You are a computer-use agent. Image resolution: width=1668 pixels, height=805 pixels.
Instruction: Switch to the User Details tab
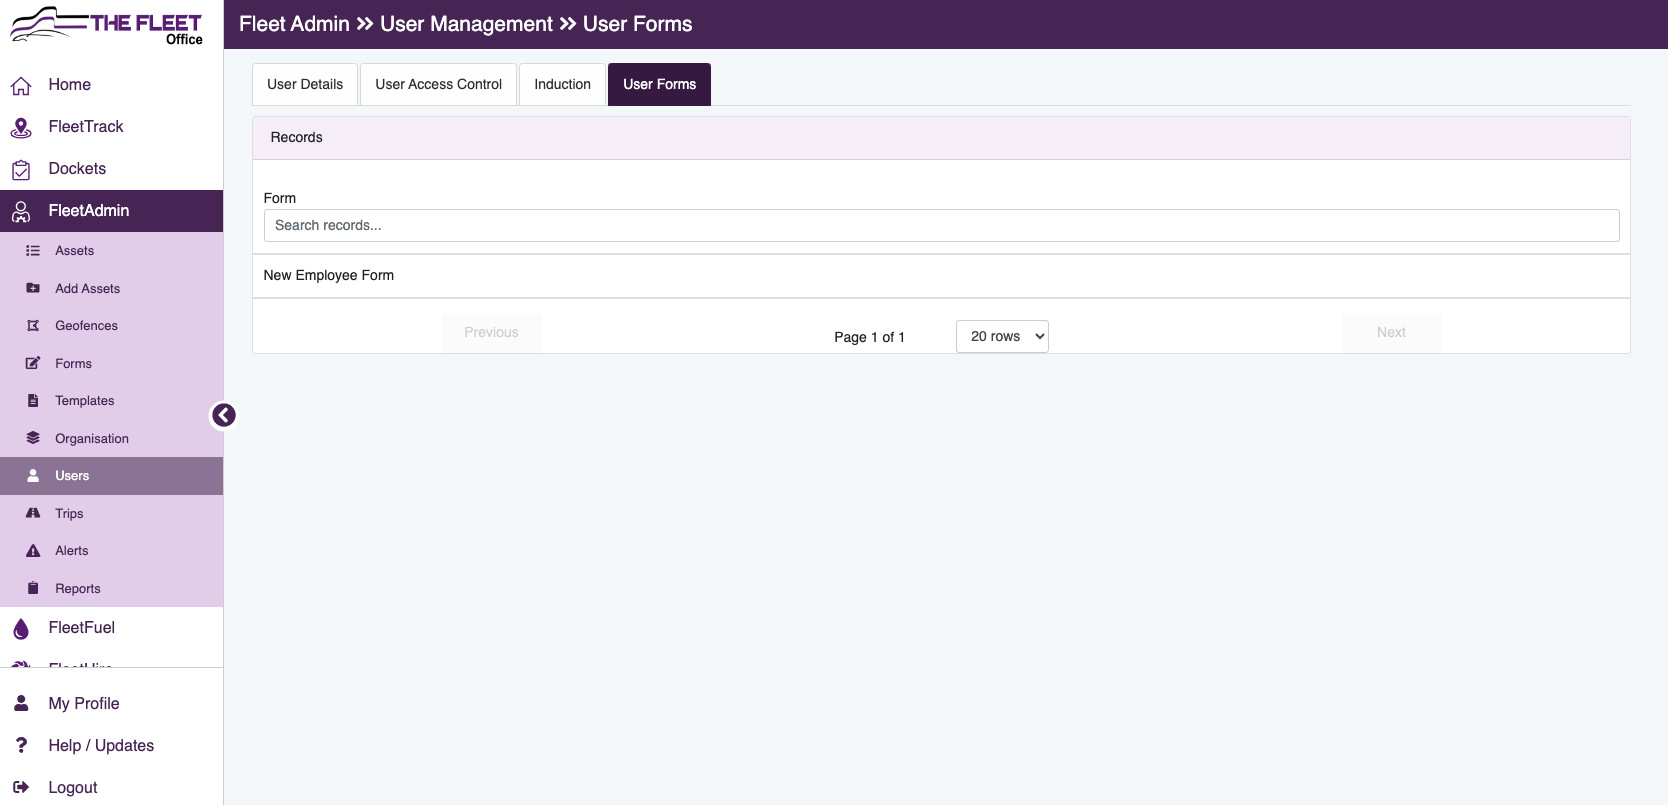pos(305,84)
